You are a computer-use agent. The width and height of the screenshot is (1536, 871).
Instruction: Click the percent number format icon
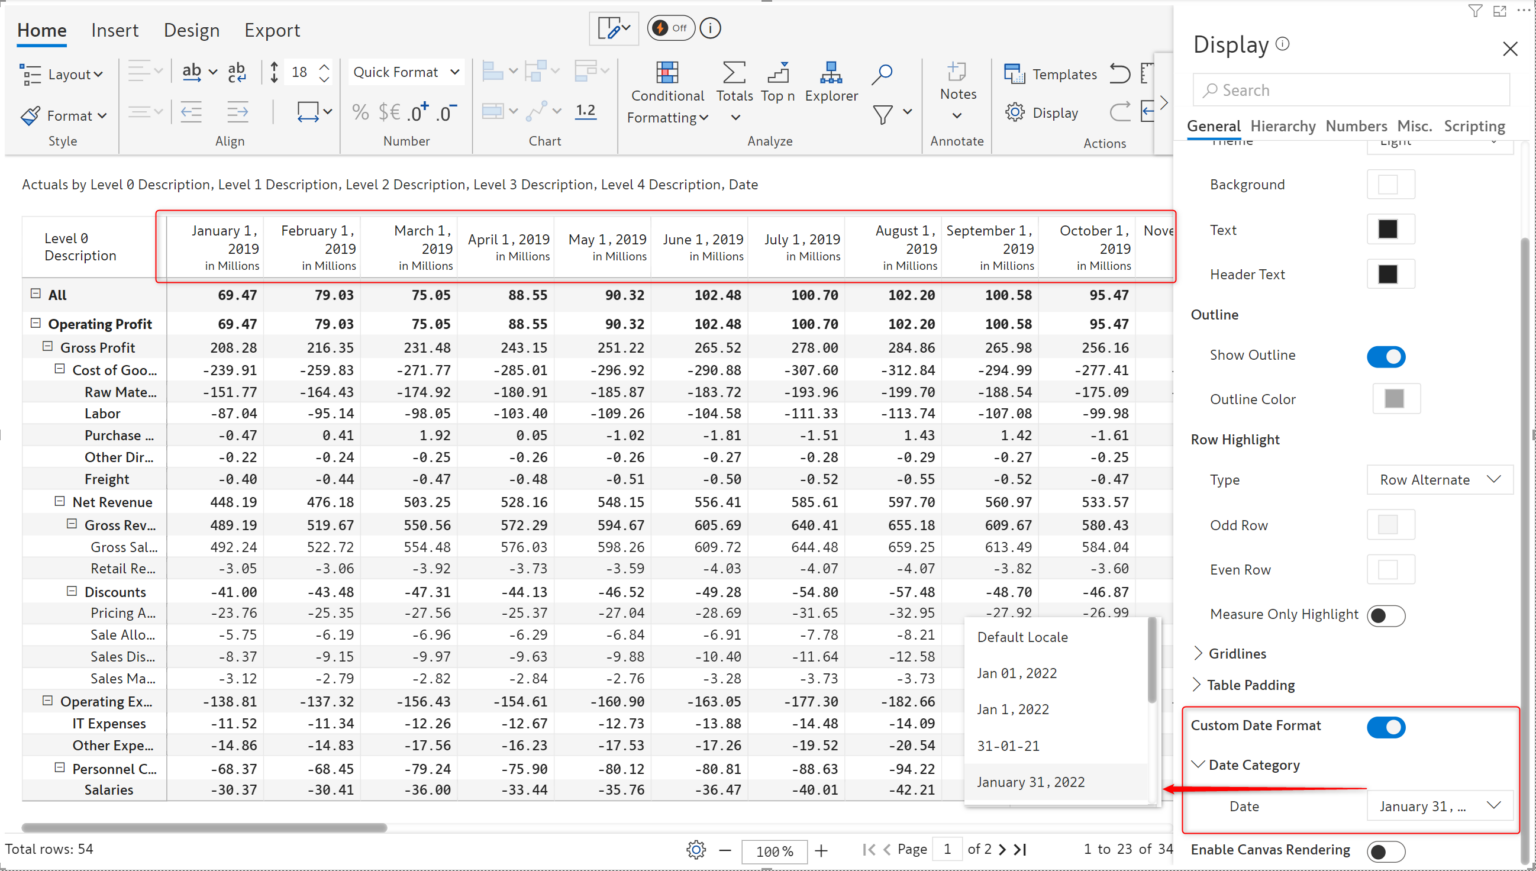360,112
